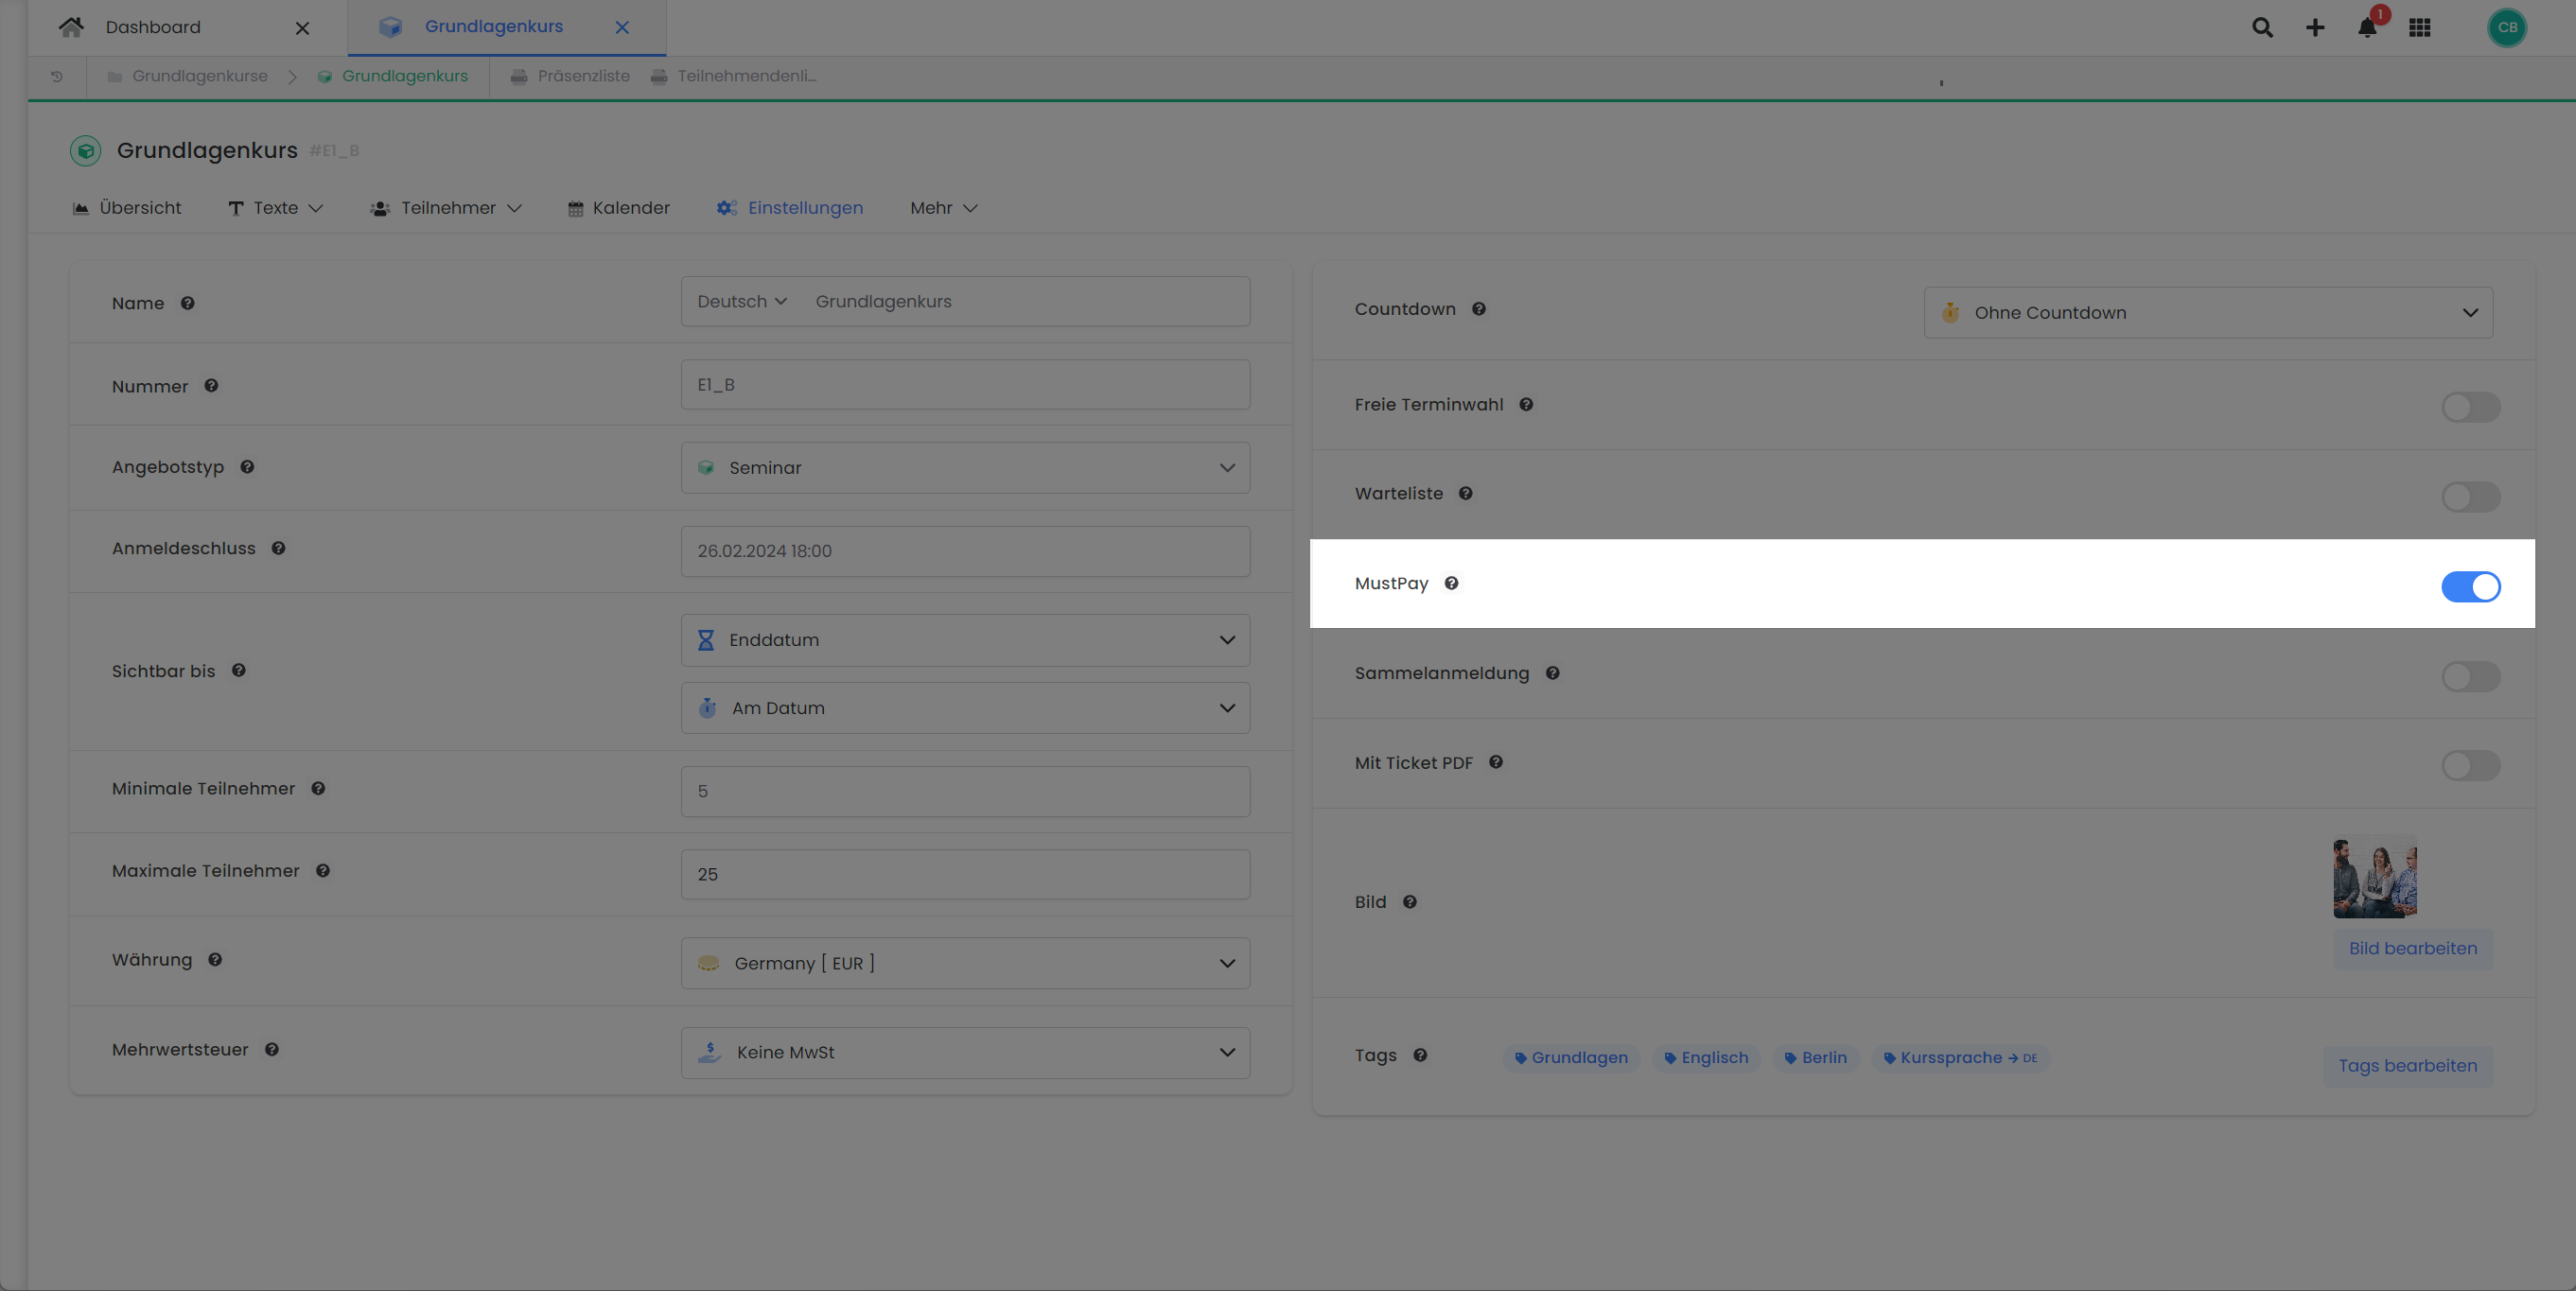Open Tags bearbeiten

tap(2407, 1065)
